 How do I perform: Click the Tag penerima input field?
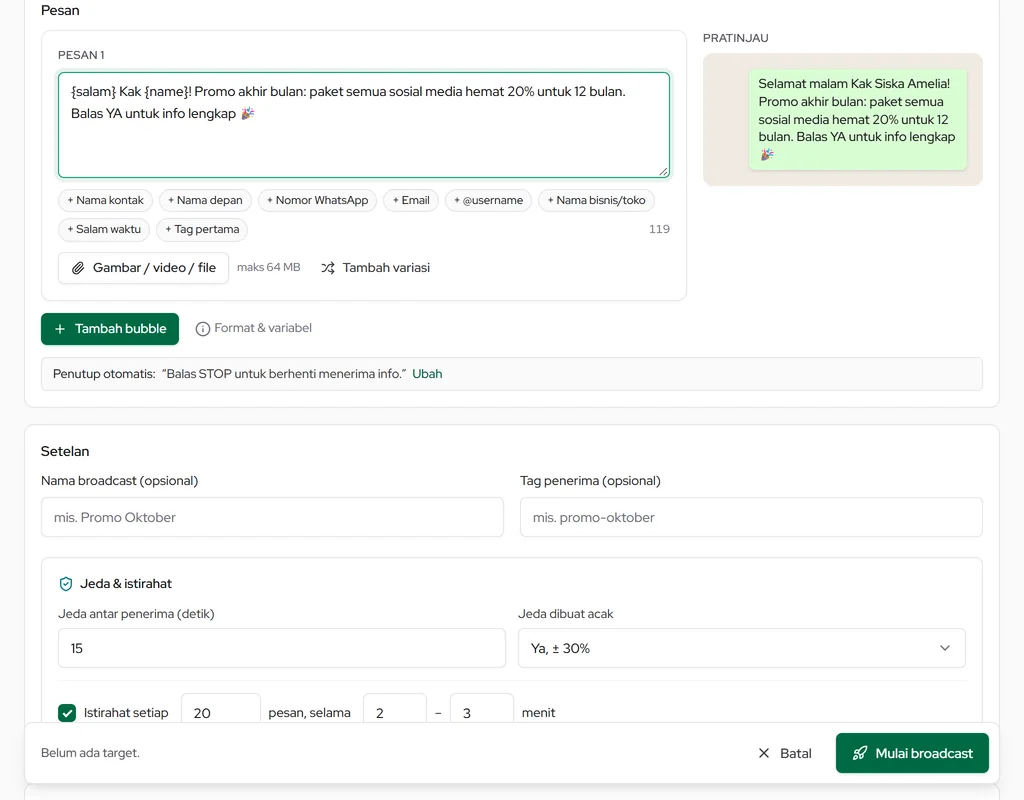(751, 517)
